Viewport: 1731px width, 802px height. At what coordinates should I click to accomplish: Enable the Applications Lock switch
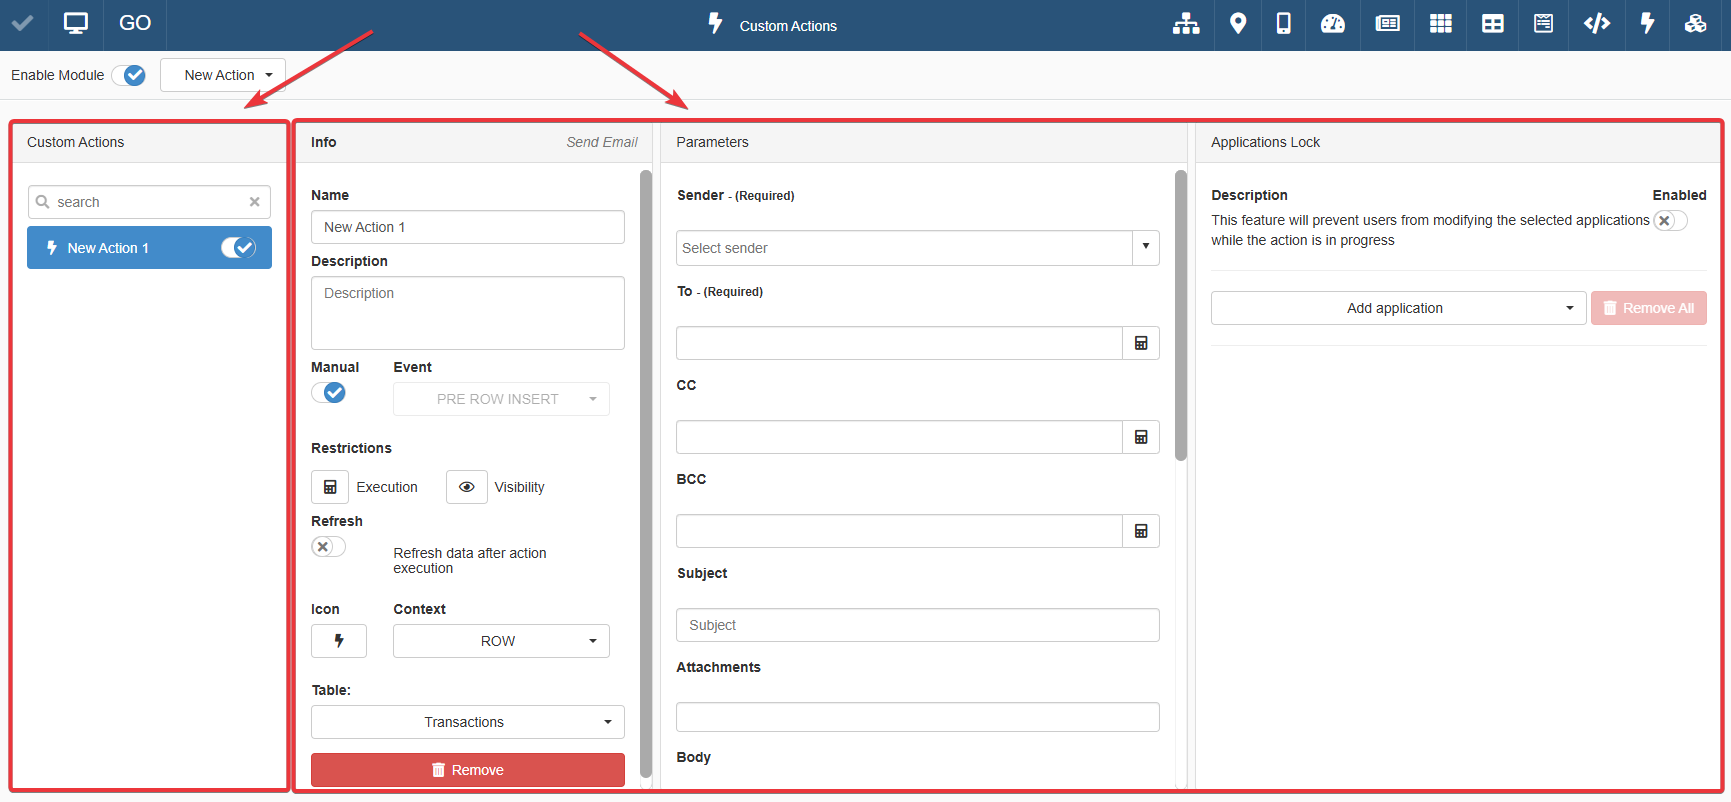pyautogui.click(x=1670, y=221)
